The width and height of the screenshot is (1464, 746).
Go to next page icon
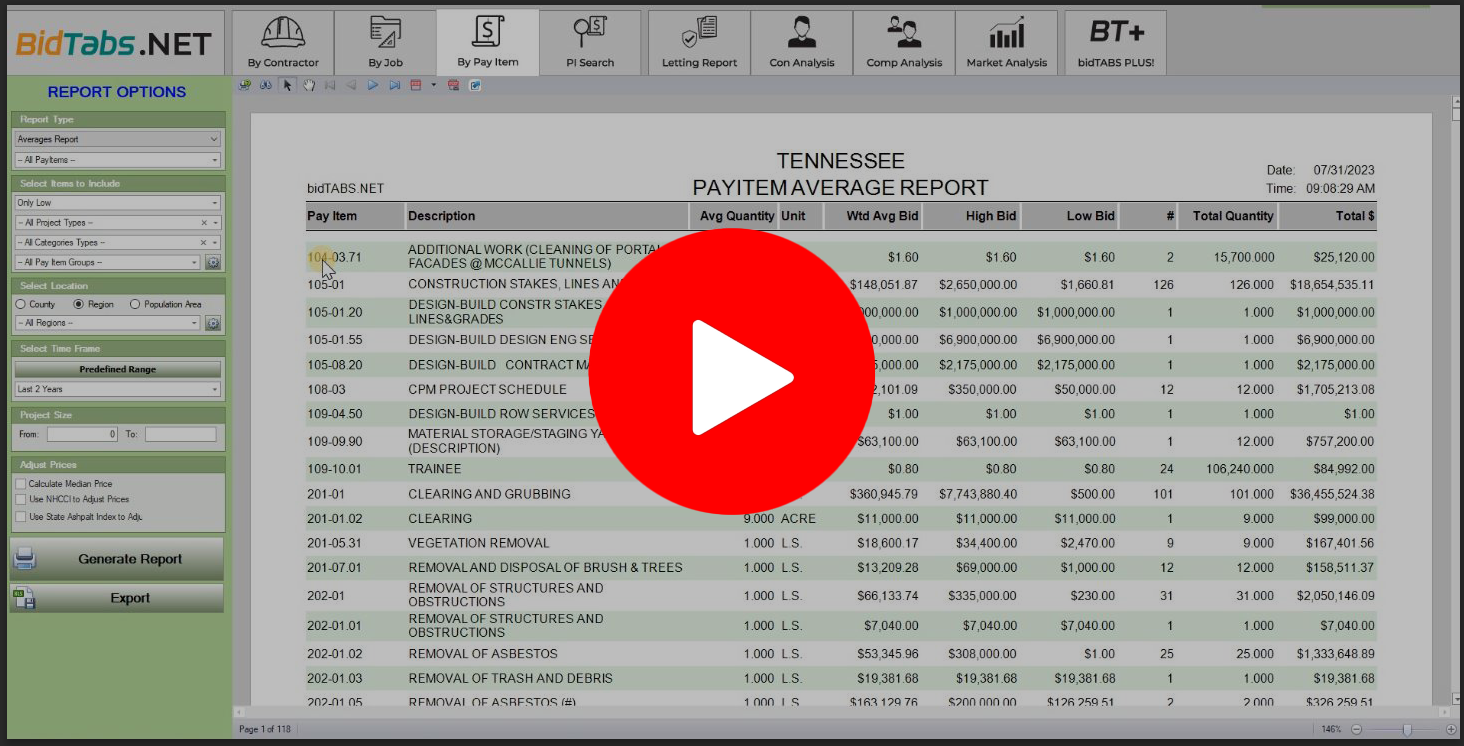point(373,86)
